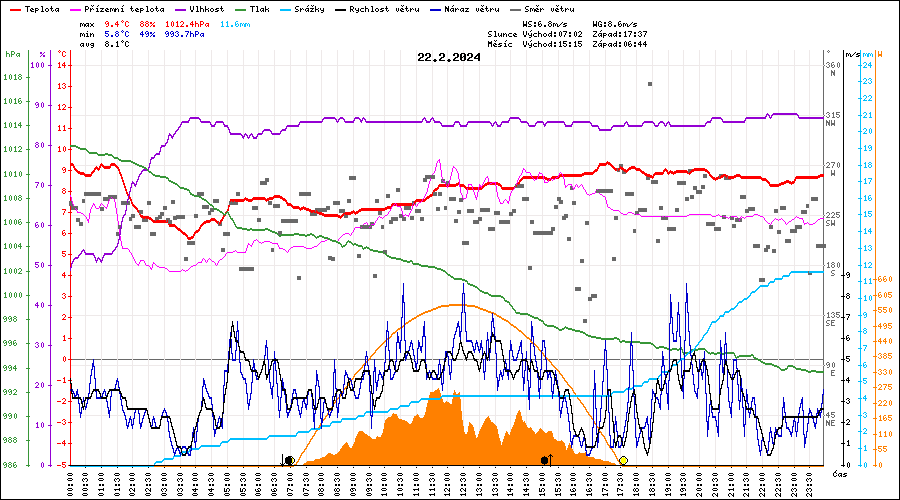
Task: Click the 18:00 time axis label
Action: 637,485
